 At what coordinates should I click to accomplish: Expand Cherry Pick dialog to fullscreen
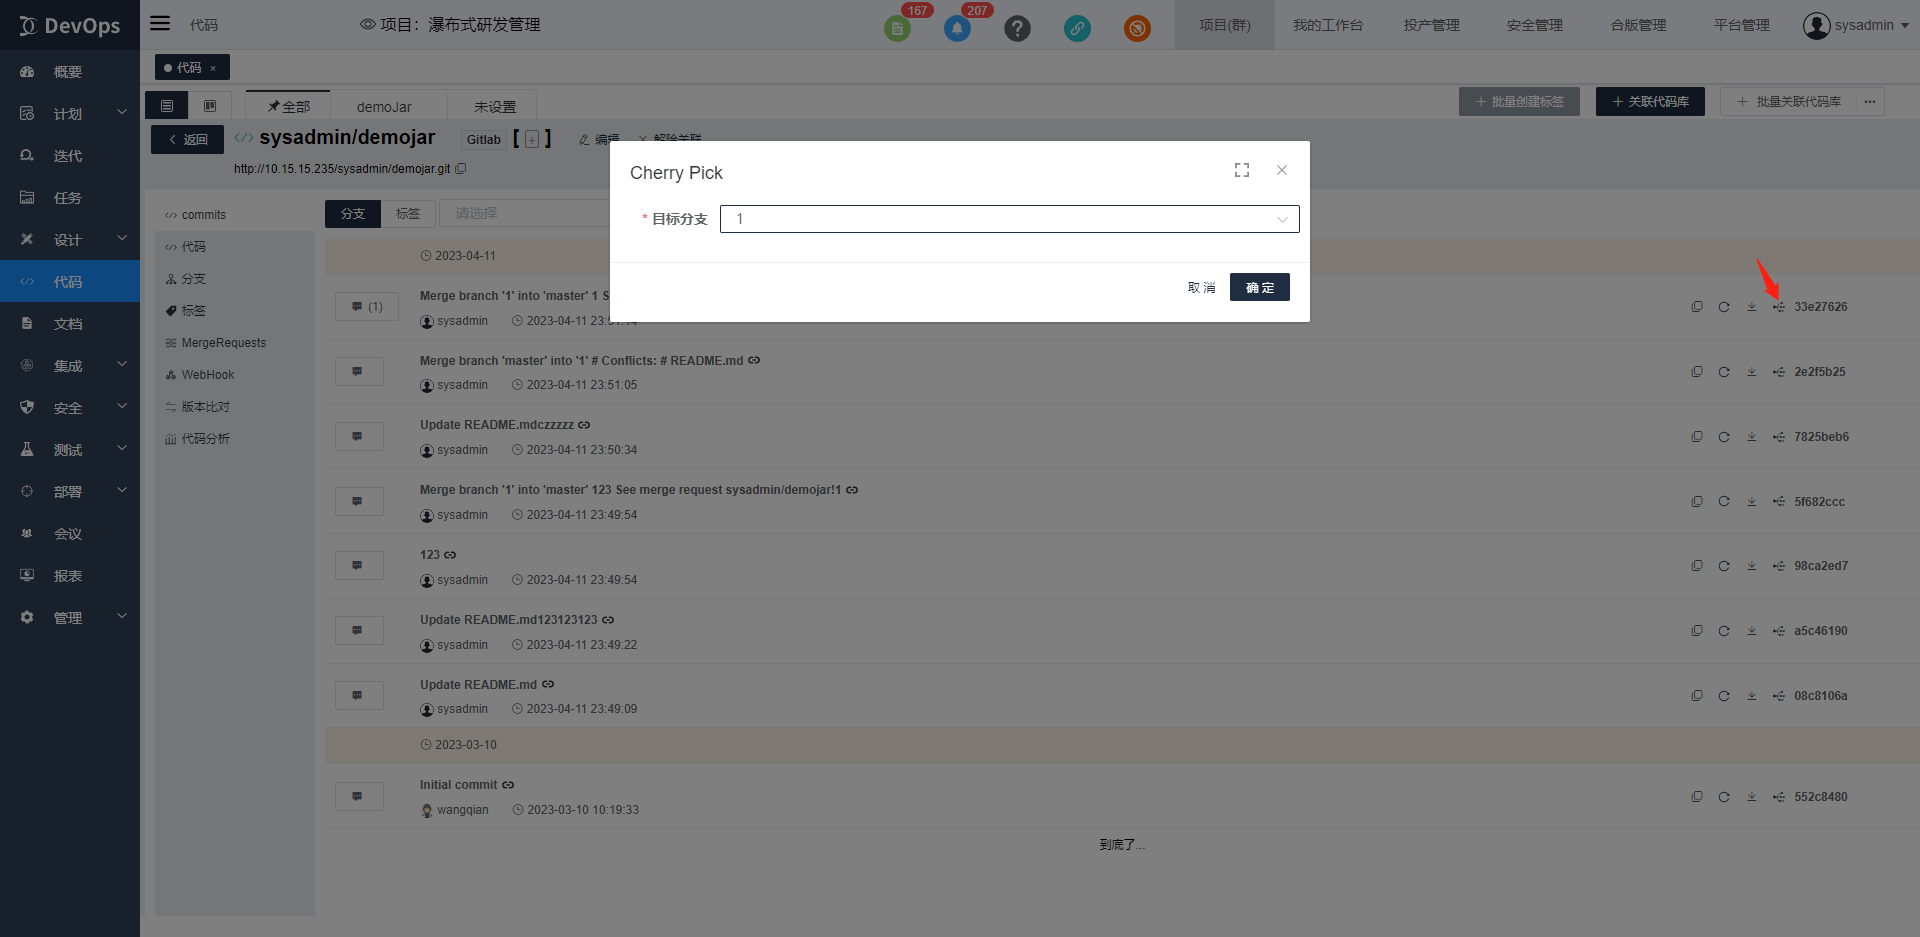pos(1242,171)
